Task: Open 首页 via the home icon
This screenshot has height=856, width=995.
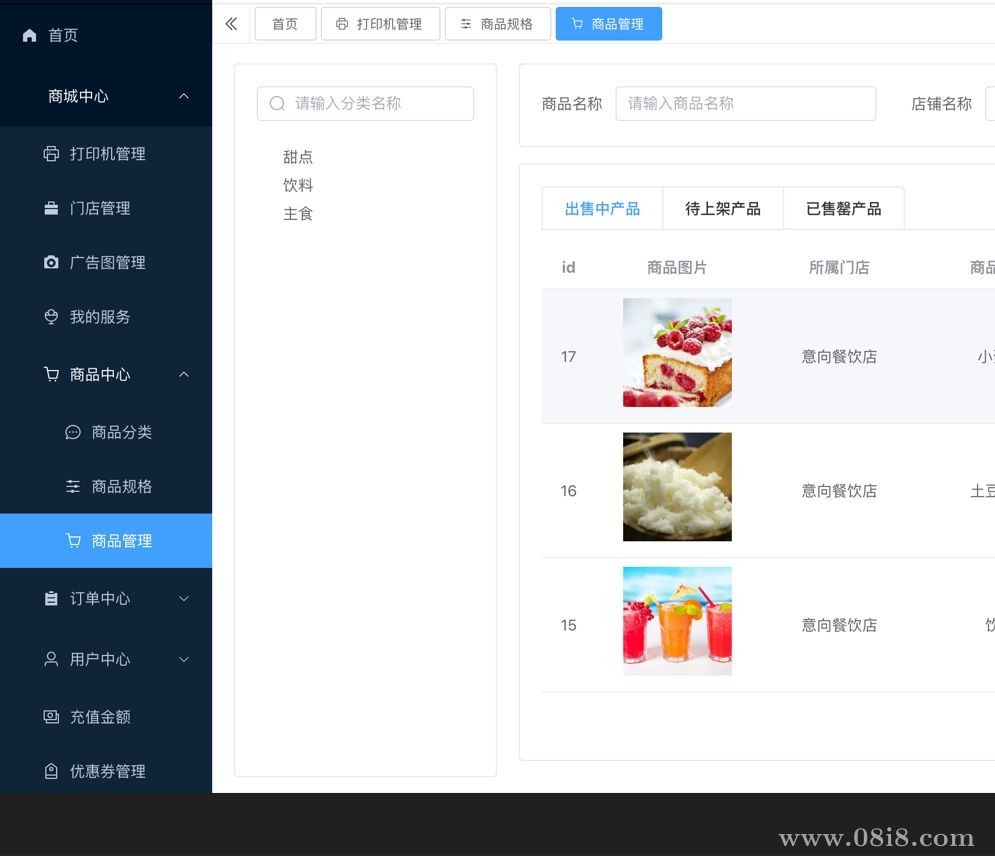Action: pos(29,35)
